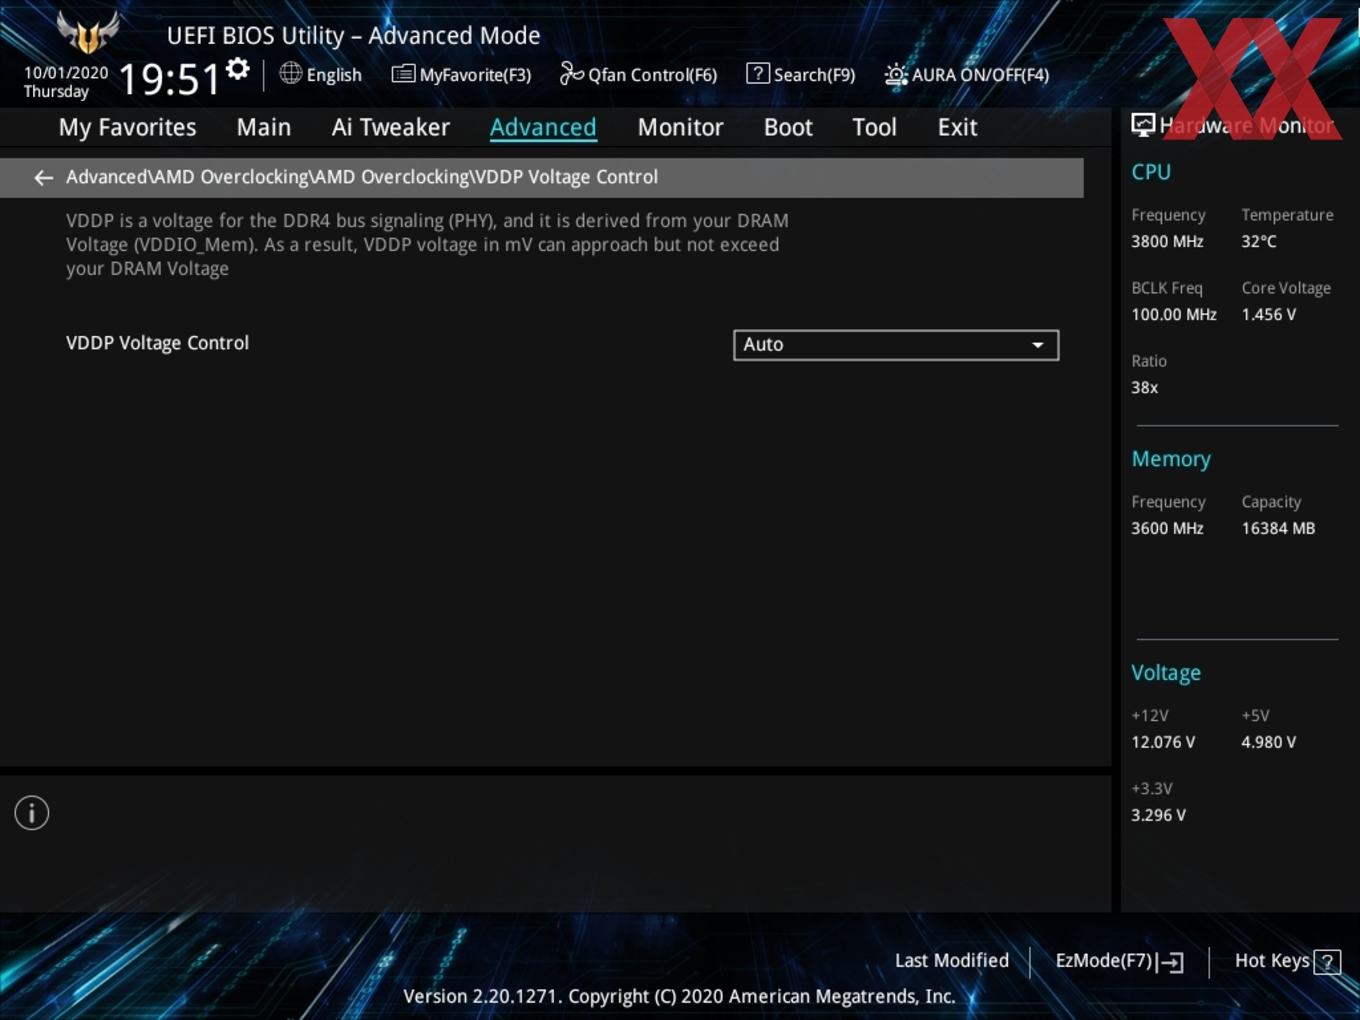
Task: Toggle AURA ON/OFF(F4)
Action: (967, 74)
